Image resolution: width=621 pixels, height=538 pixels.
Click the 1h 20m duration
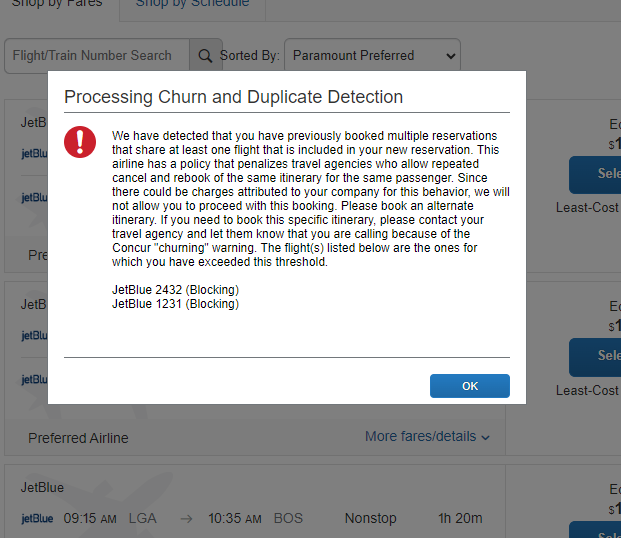click(x=460, y=518)
